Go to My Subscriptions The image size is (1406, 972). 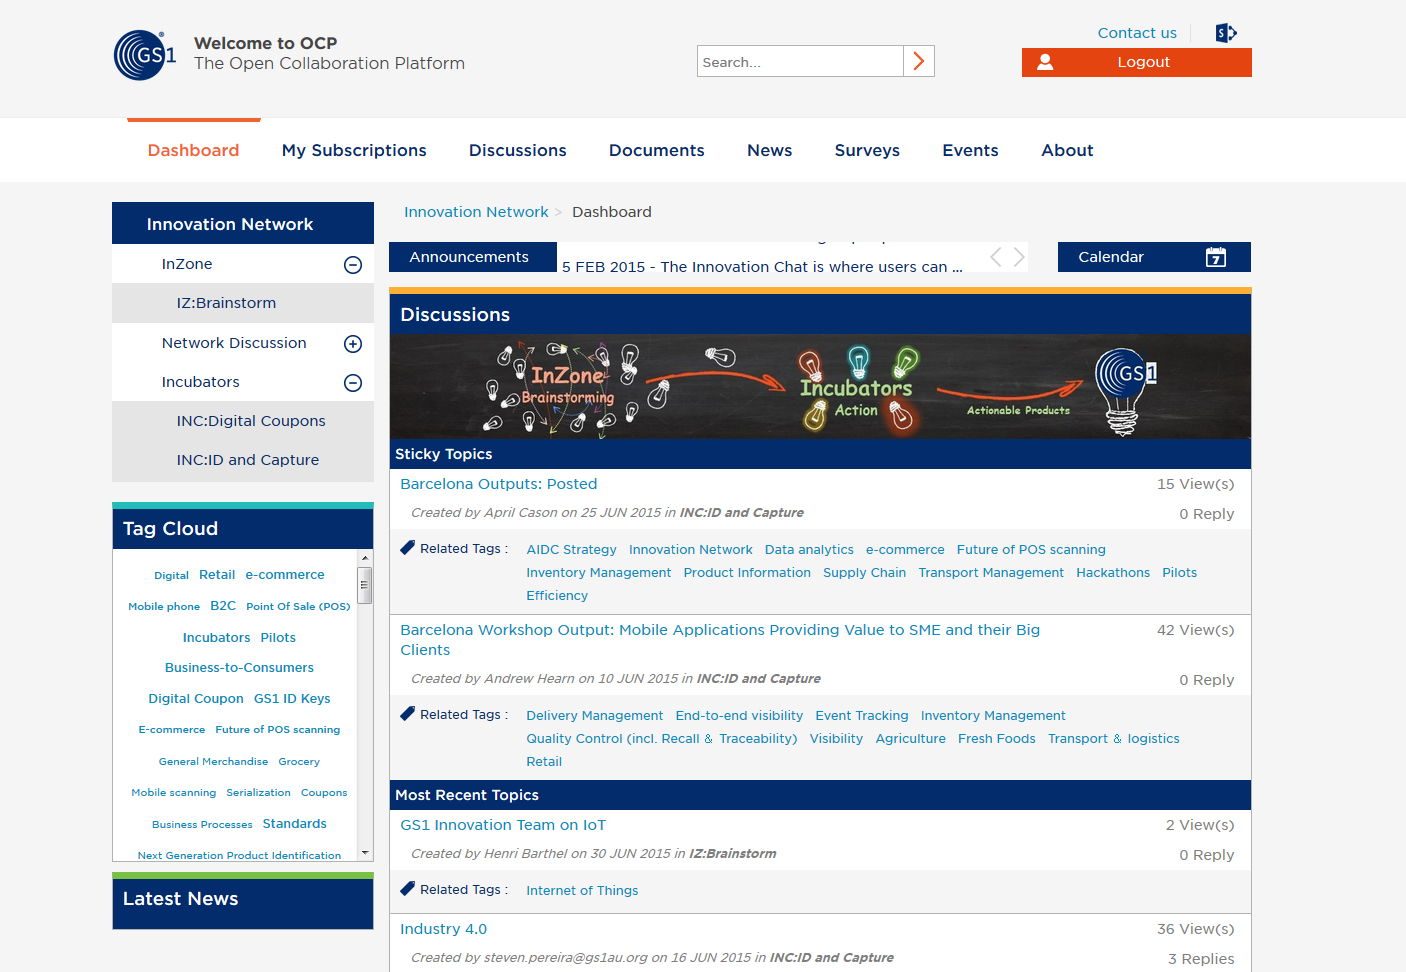pos(354,150)
